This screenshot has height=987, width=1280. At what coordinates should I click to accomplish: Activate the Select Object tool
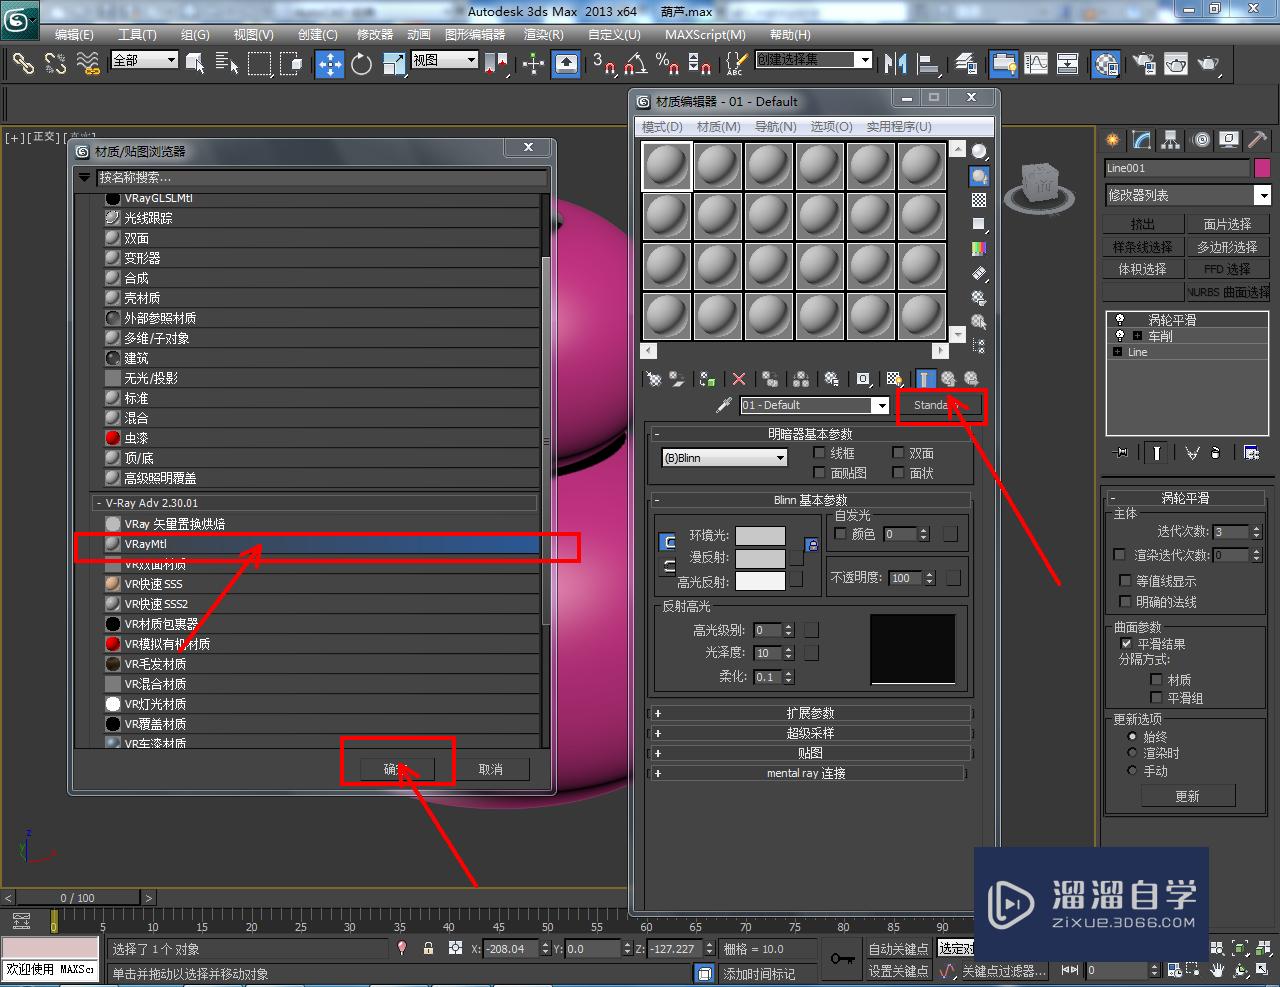(x=196, y=64)
